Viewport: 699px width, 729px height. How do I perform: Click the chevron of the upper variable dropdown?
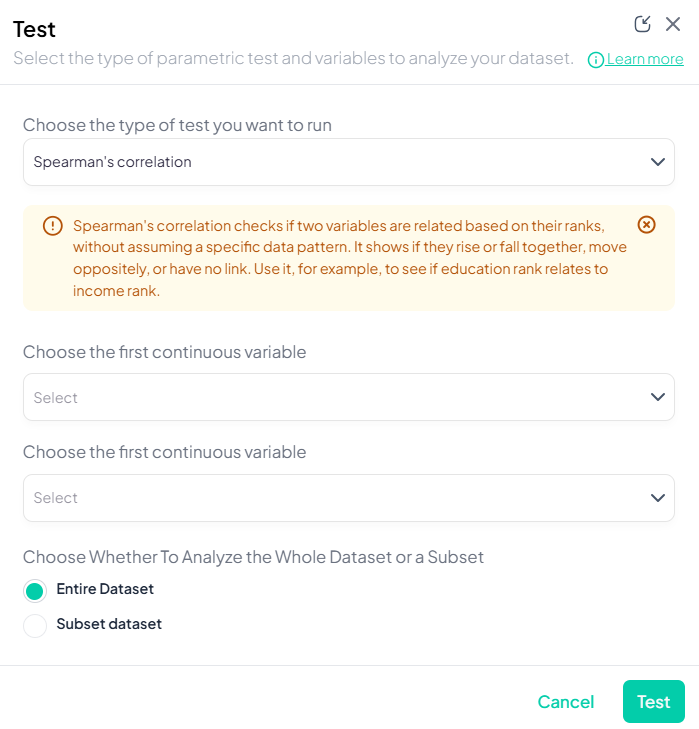(x=657, y=397)
